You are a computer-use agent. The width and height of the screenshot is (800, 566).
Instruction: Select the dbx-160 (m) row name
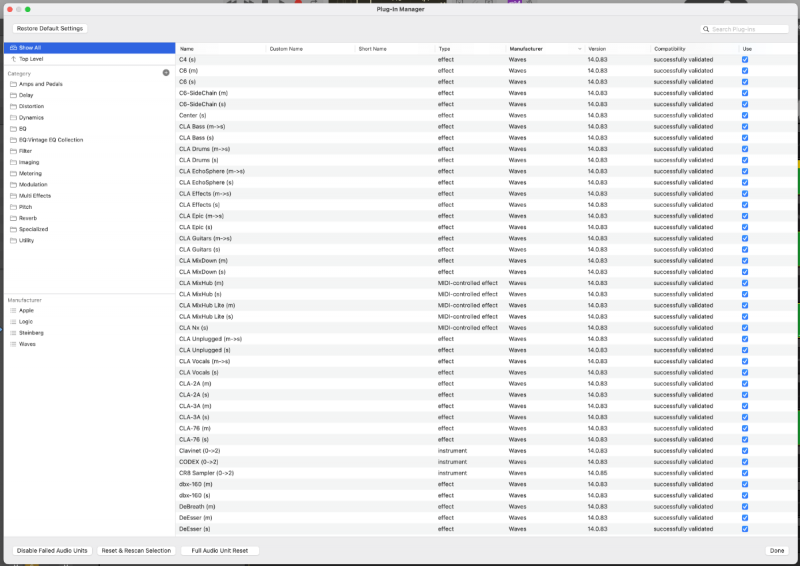point(195,484)
